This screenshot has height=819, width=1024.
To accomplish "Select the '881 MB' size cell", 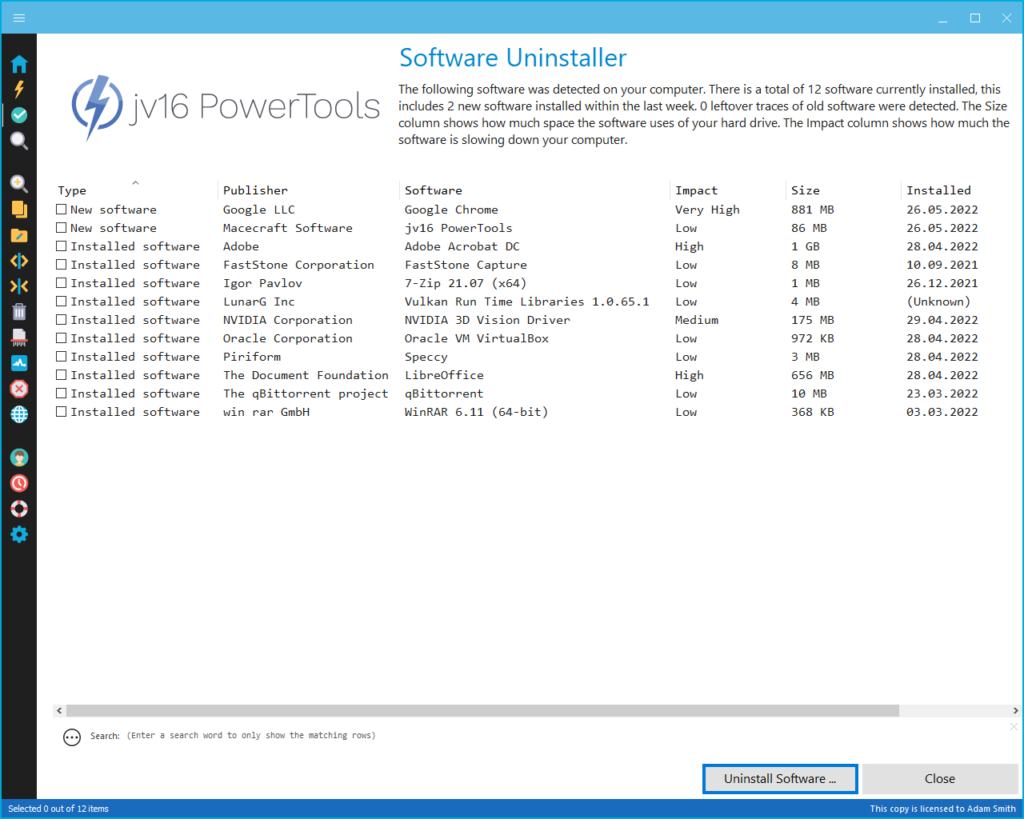I will 812,210.
